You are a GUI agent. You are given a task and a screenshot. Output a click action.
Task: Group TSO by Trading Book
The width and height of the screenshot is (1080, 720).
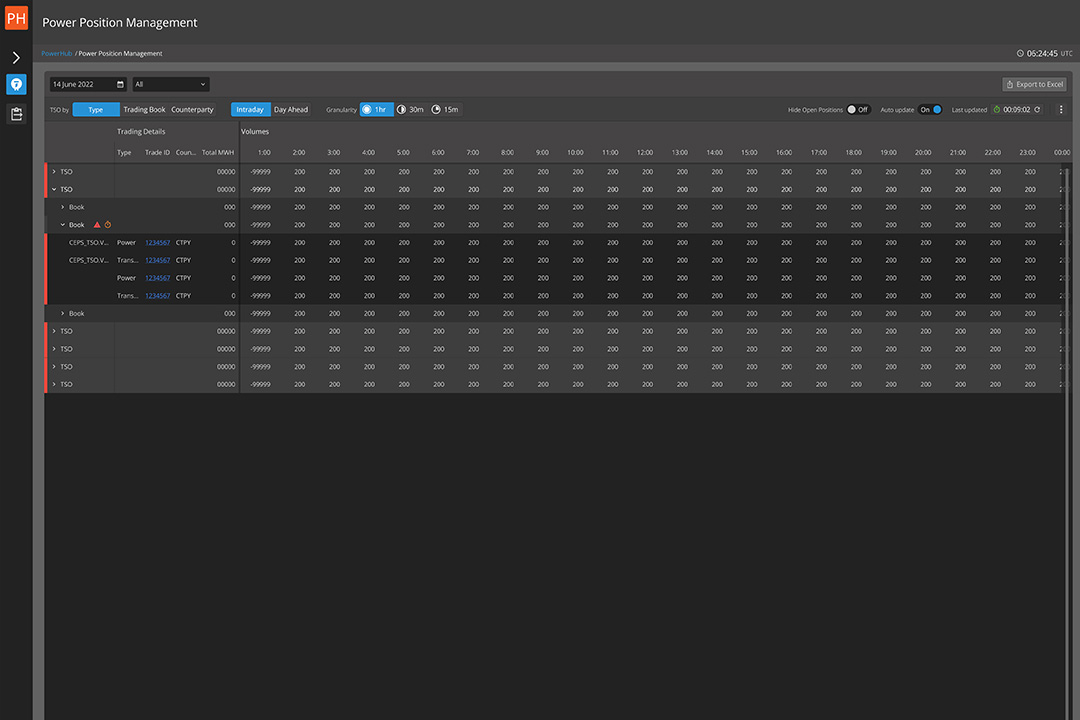tap(144, 110)
